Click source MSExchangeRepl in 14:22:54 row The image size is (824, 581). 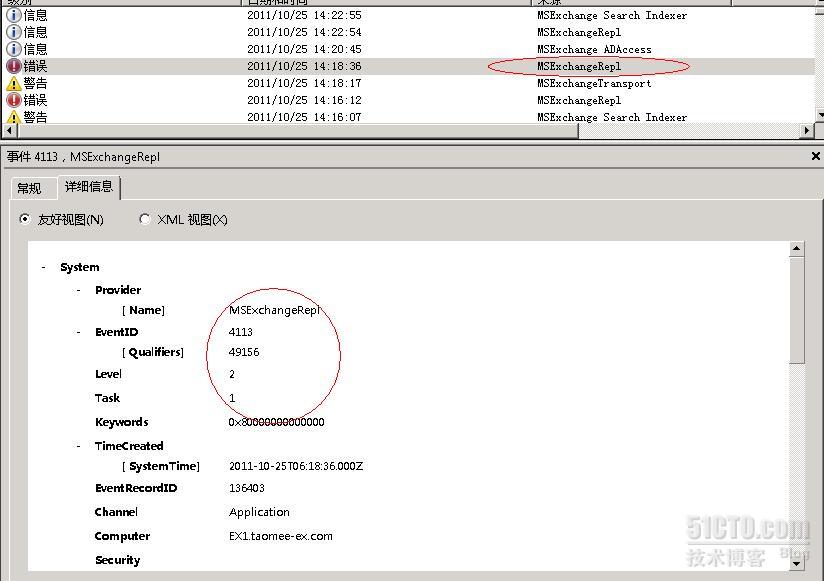click(x=579, y=32)
